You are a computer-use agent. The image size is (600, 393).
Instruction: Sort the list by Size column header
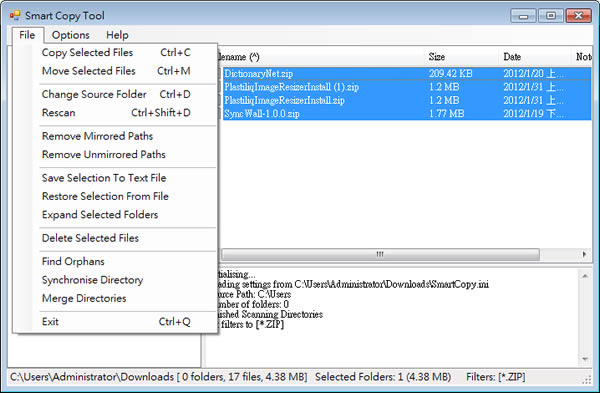[x=461, y=57]
